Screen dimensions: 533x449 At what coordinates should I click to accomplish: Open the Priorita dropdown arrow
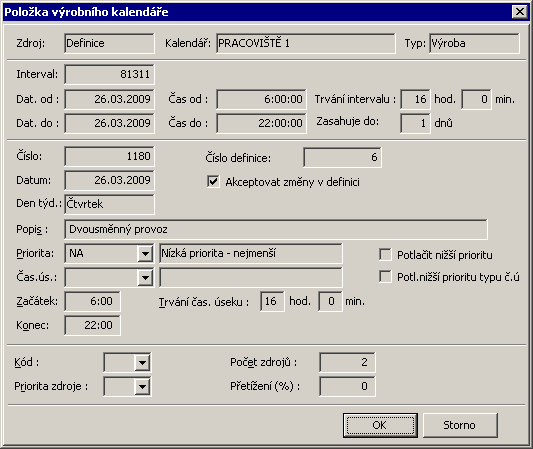tap(145, 254)
